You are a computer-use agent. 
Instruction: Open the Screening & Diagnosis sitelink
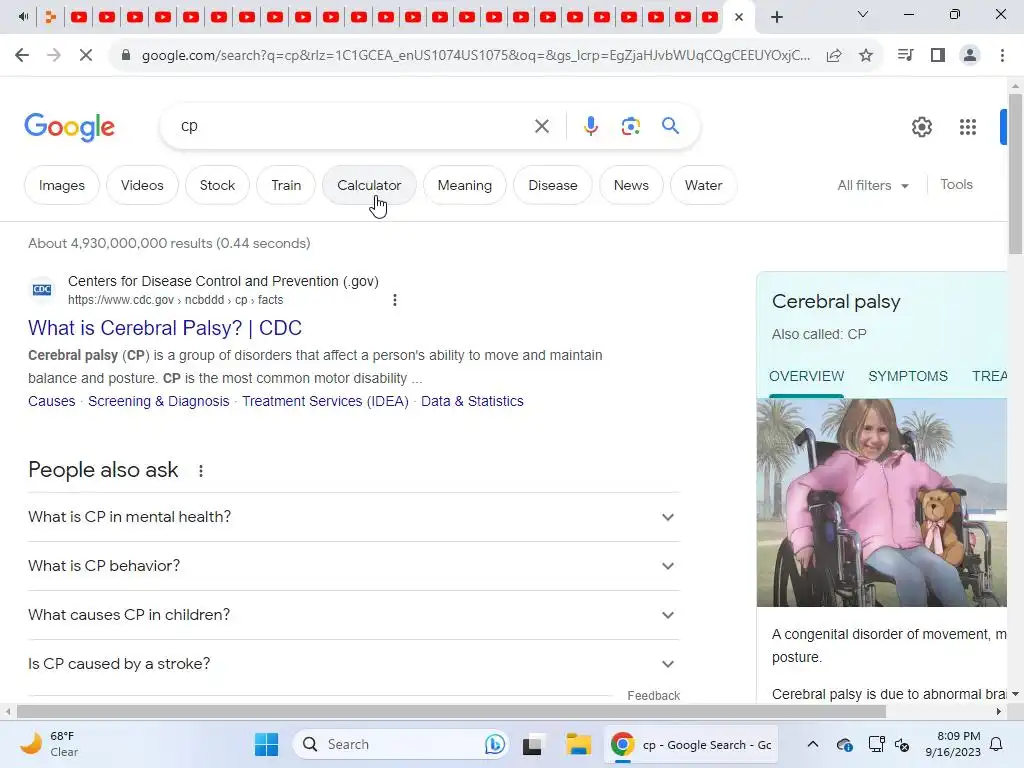pos(159,401)
